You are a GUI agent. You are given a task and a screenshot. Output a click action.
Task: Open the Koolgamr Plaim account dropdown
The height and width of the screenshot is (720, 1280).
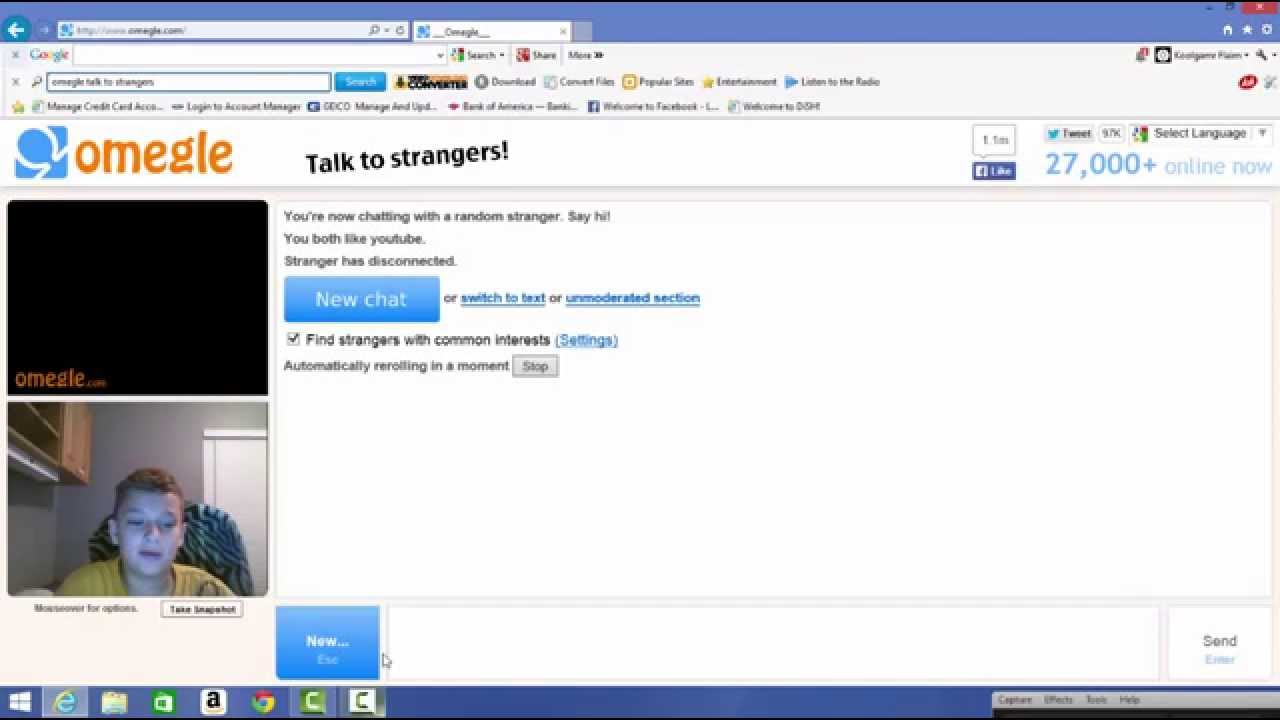point(1202,55)
